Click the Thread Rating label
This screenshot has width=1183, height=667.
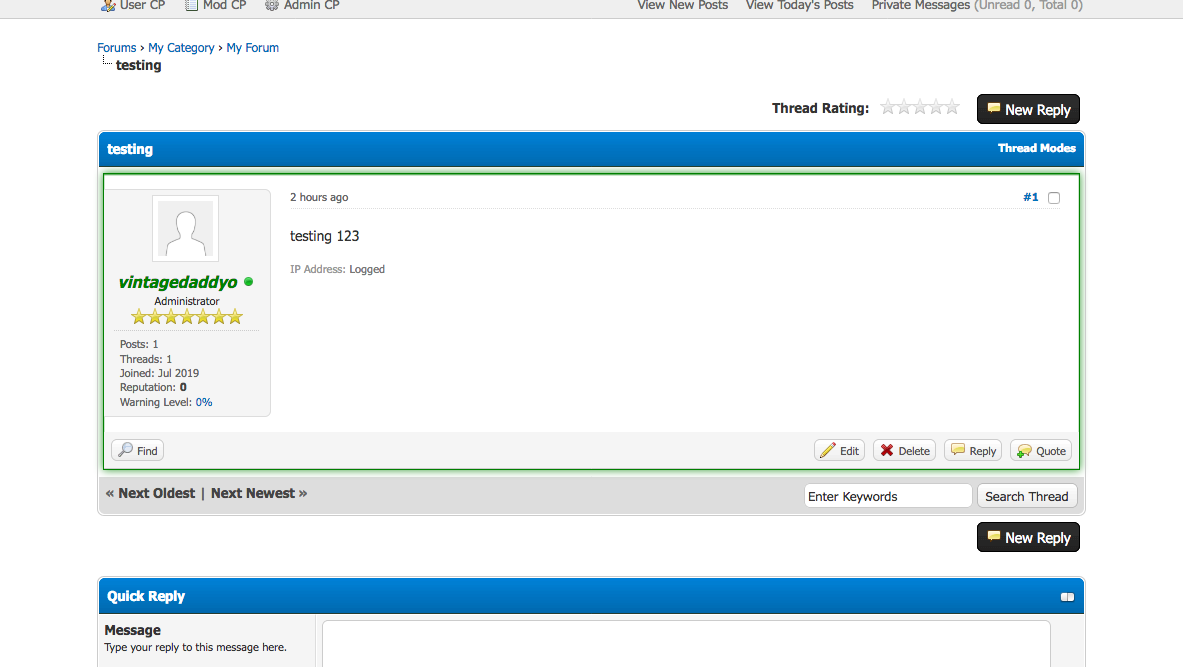pyautogui.click(x=820, y=108)
